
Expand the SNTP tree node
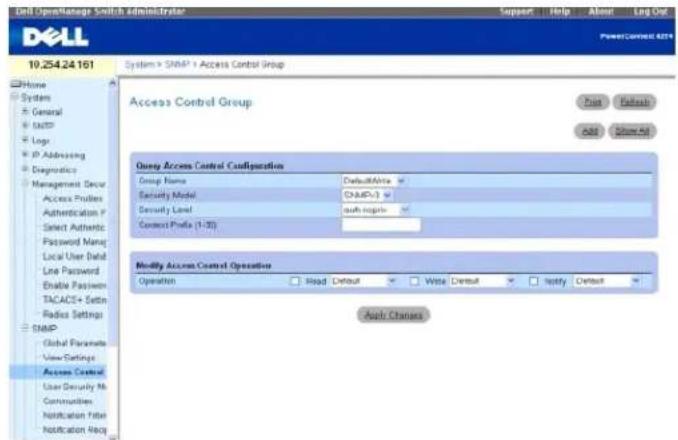point(26,126)
